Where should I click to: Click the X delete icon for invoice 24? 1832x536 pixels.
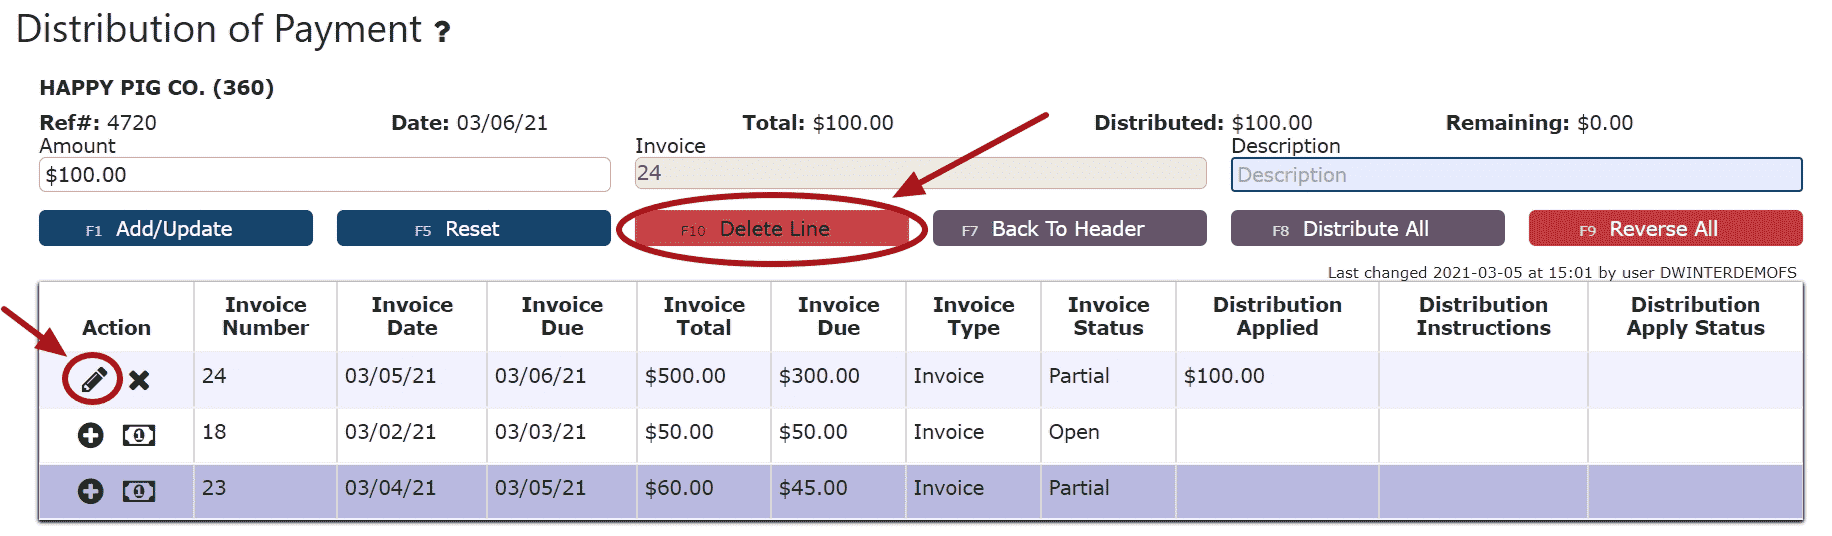coord(139,380)
